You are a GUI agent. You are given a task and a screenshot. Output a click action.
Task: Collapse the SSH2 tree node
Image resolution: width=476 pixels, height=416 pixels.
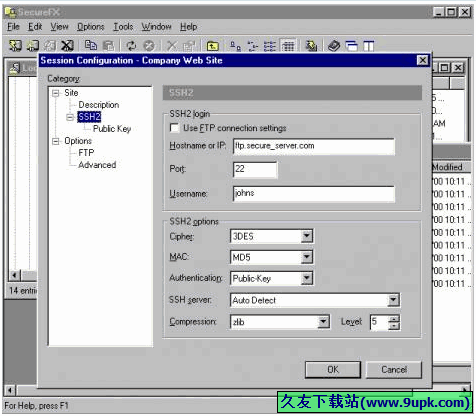(70, 117)
